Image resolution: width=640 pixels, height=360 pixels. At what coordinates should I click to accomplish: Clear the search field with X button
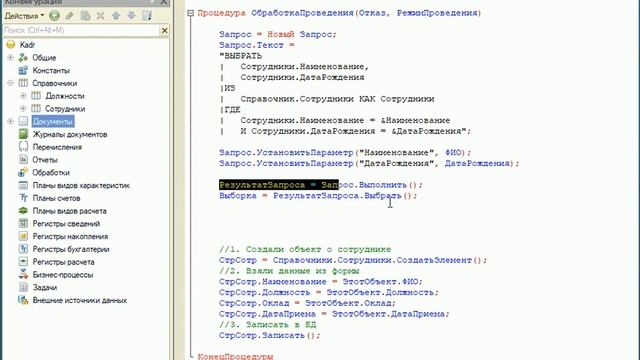pos(164,30)
